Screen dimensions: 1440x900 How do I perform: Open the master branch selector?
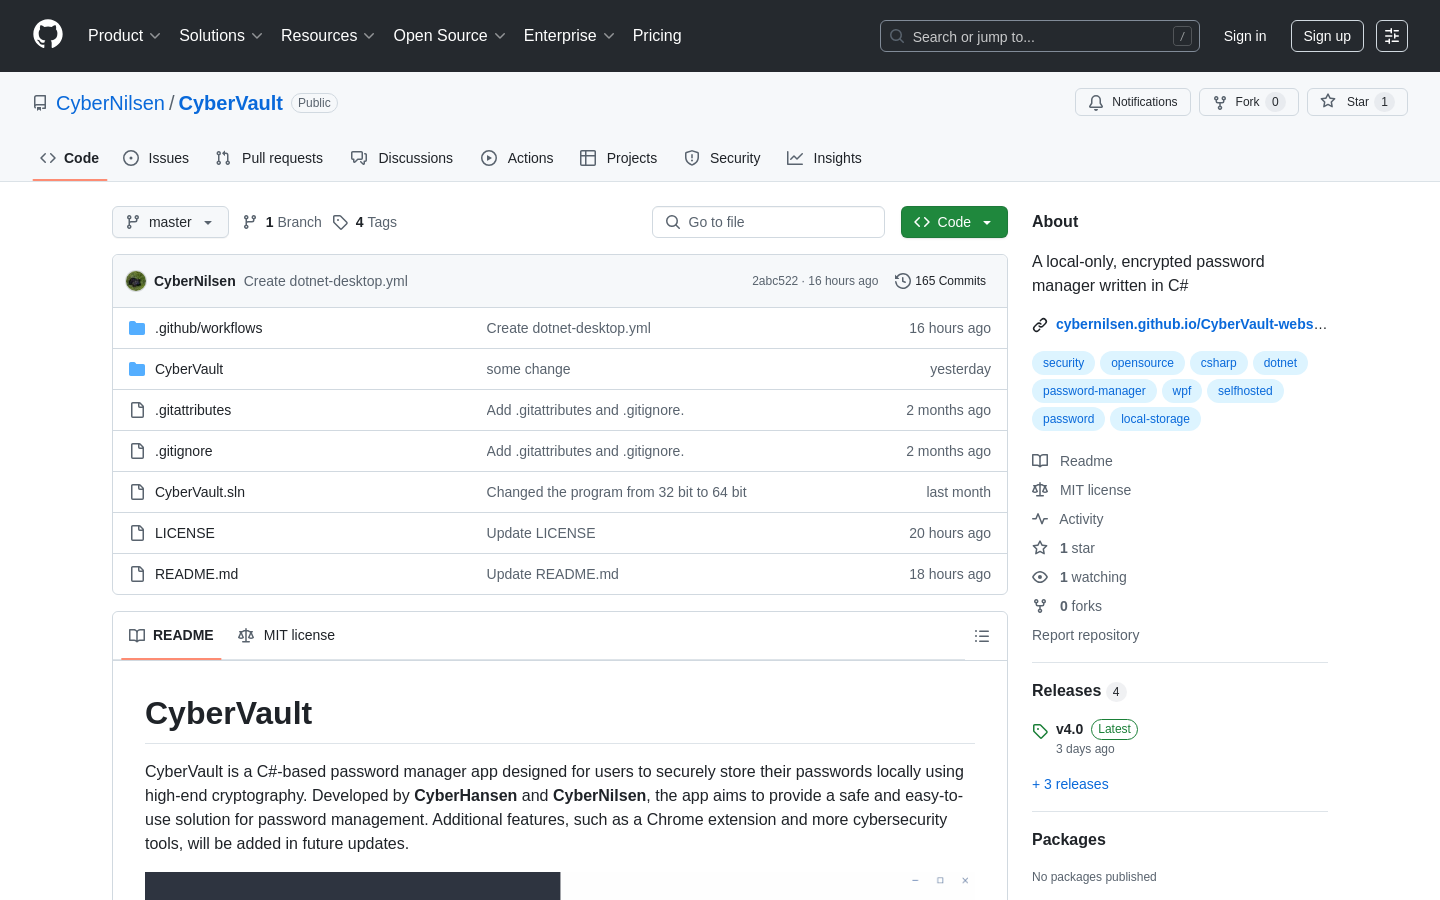(x=170, y=222)
